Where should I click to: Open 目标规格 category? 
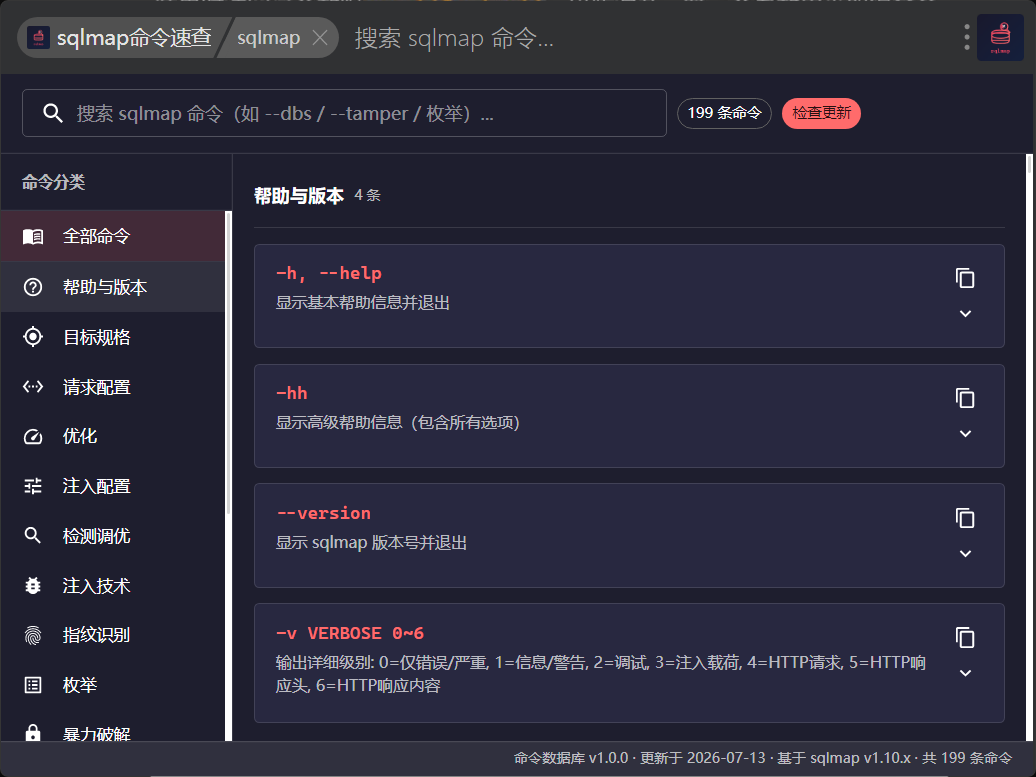point(113,337)
